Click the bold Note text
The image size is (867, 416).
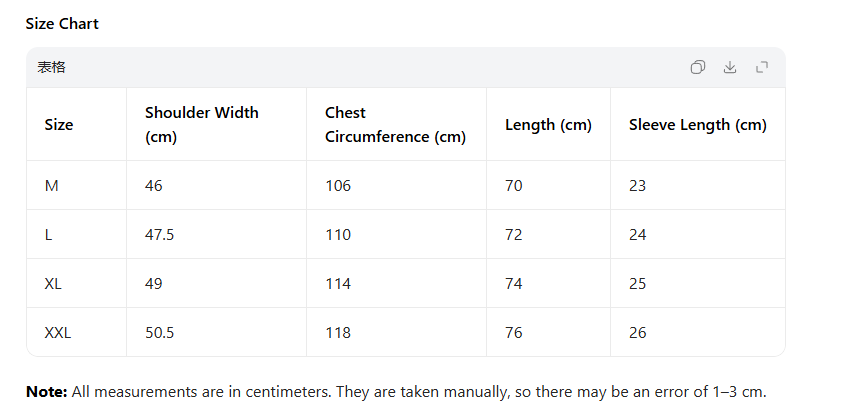(46, 392)
